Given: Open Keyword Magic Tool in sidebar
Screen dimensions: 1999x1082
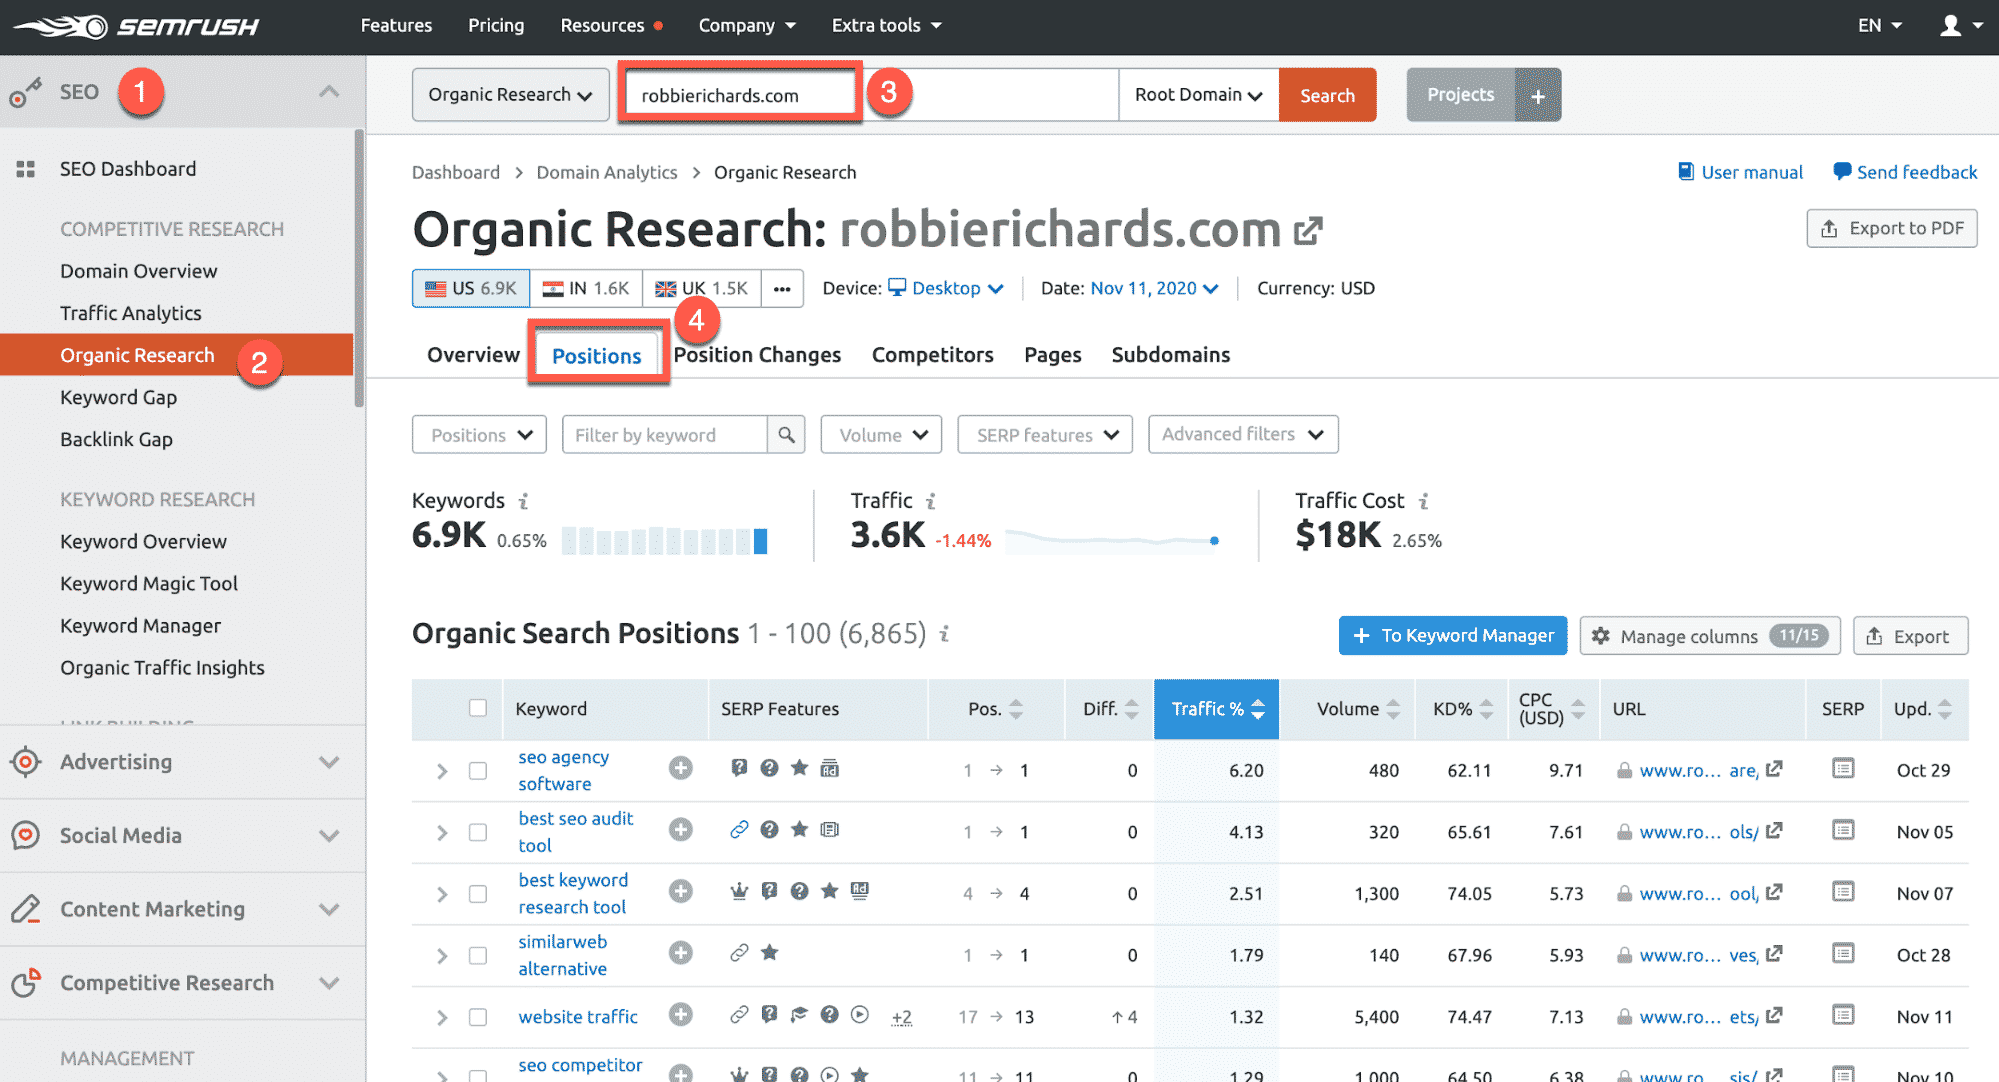Looking at the screenshot, I should click(x=149, y=583).
